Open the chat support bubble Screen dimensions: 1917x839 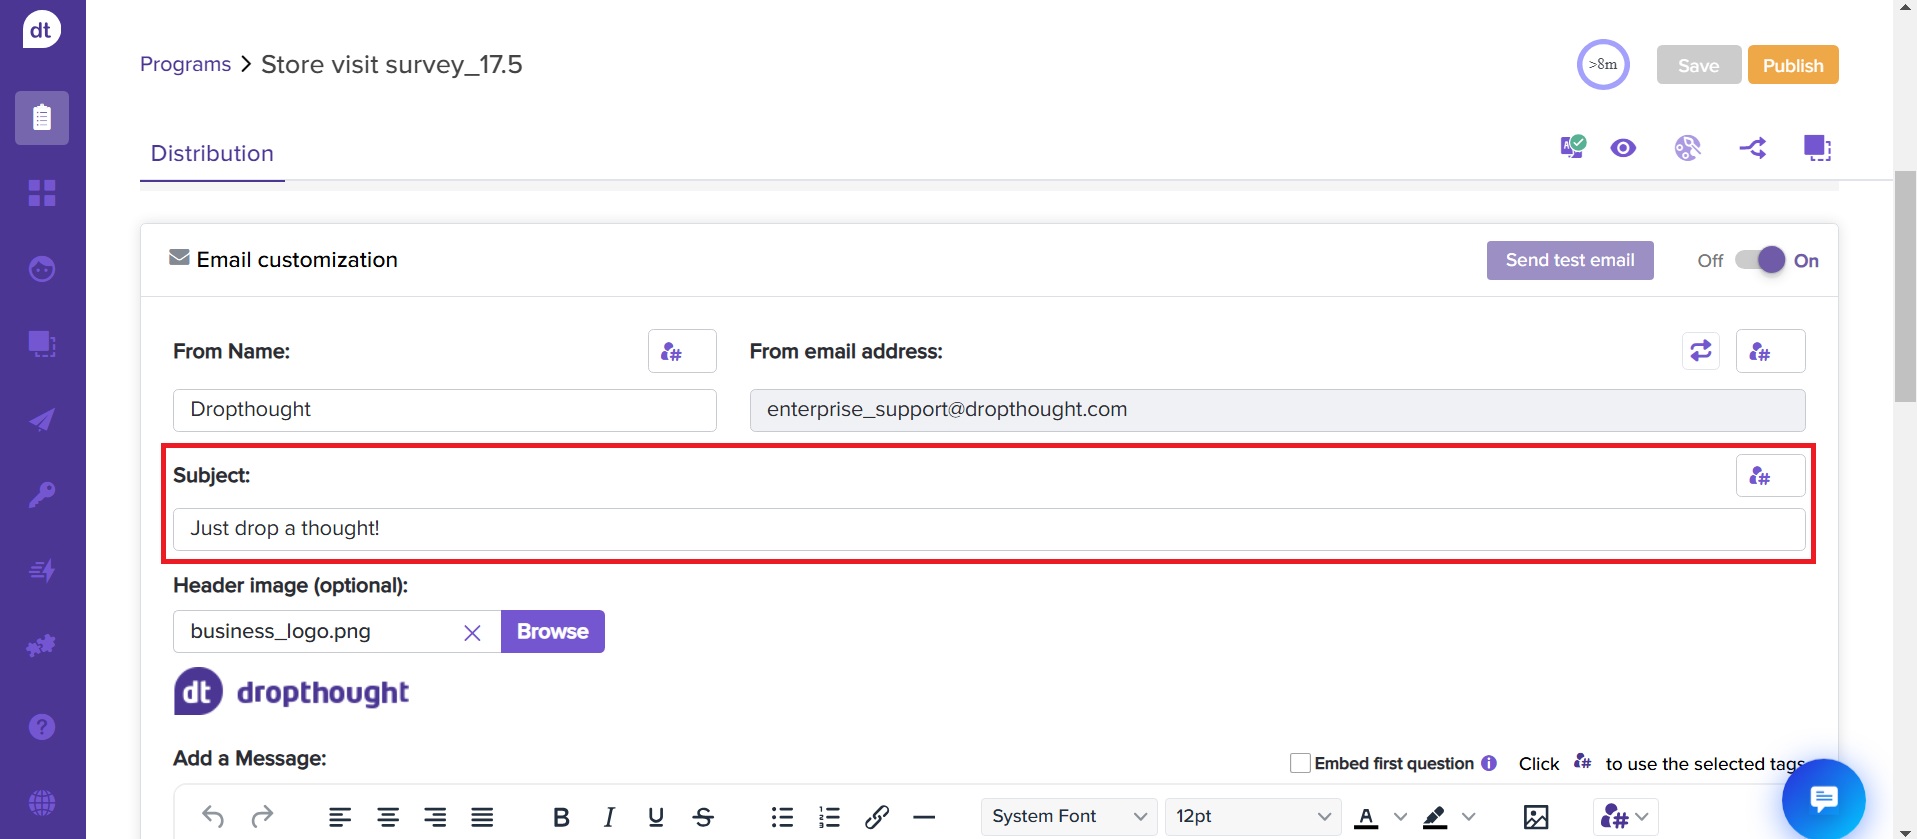tap(1823, 799)
